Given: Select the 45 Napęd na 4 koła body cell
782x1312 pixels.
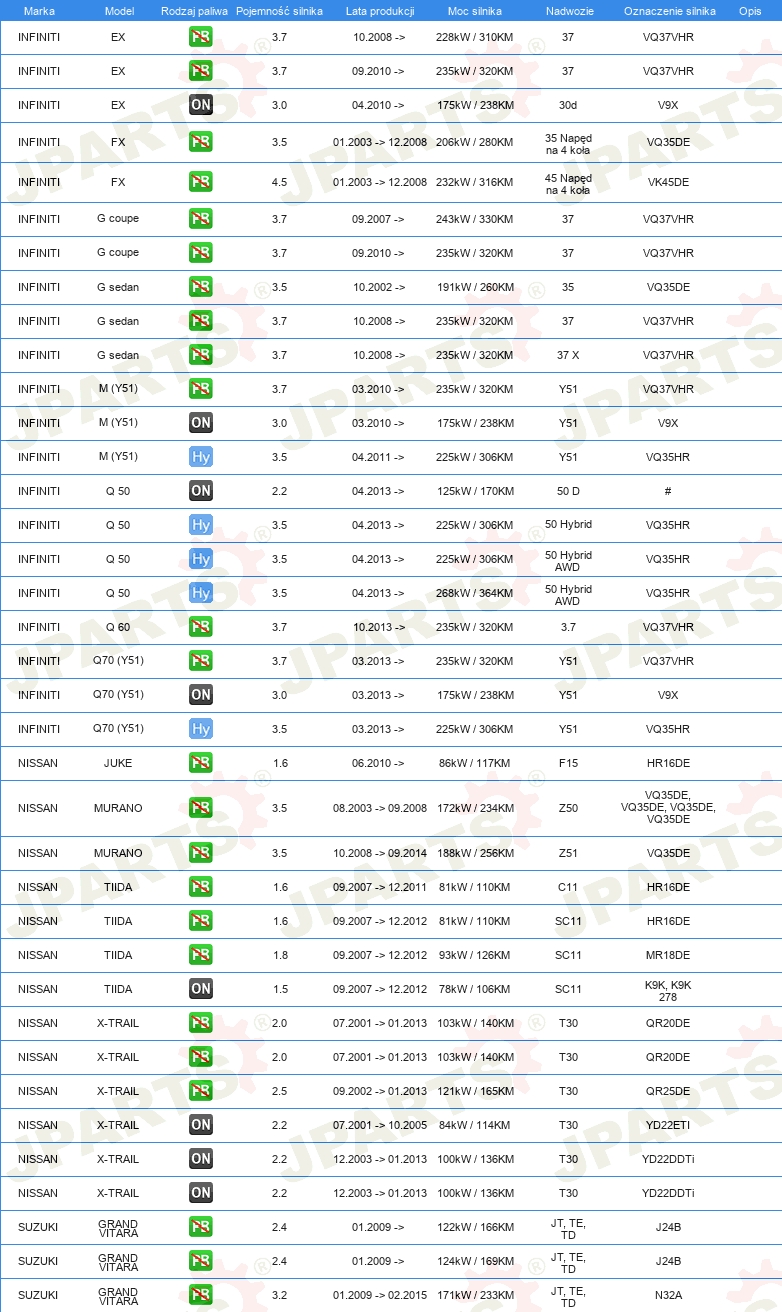Looking at the screenshot, I should (x=568, y=184).
